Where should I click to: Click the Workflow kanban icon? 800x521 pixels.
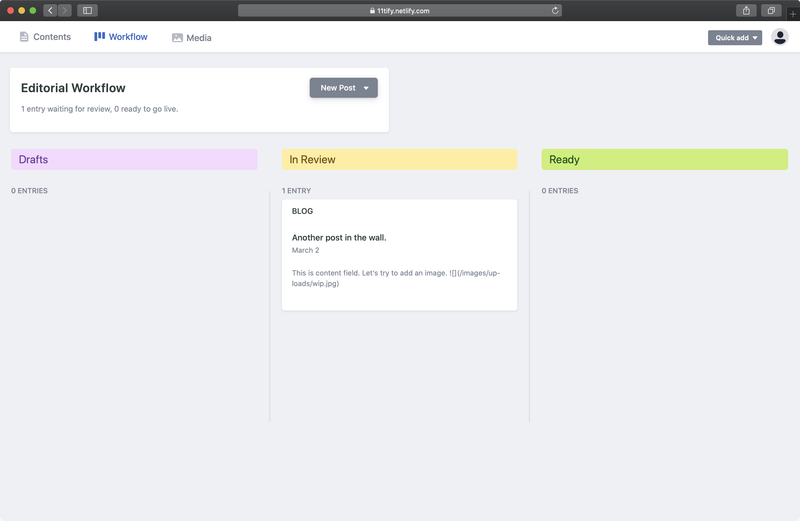click(x=99, y=36)
